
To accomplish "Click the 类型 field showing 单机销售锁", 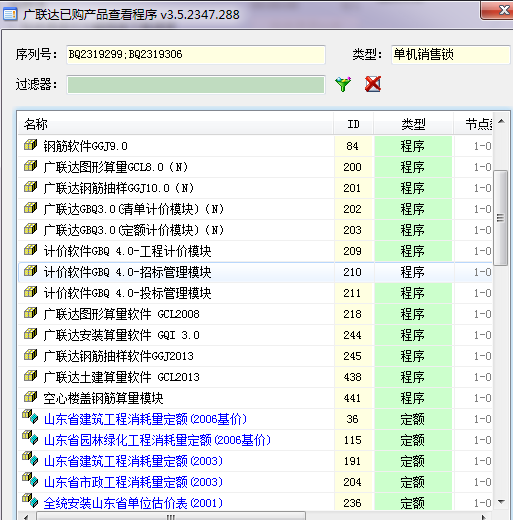I will (451, 54).
